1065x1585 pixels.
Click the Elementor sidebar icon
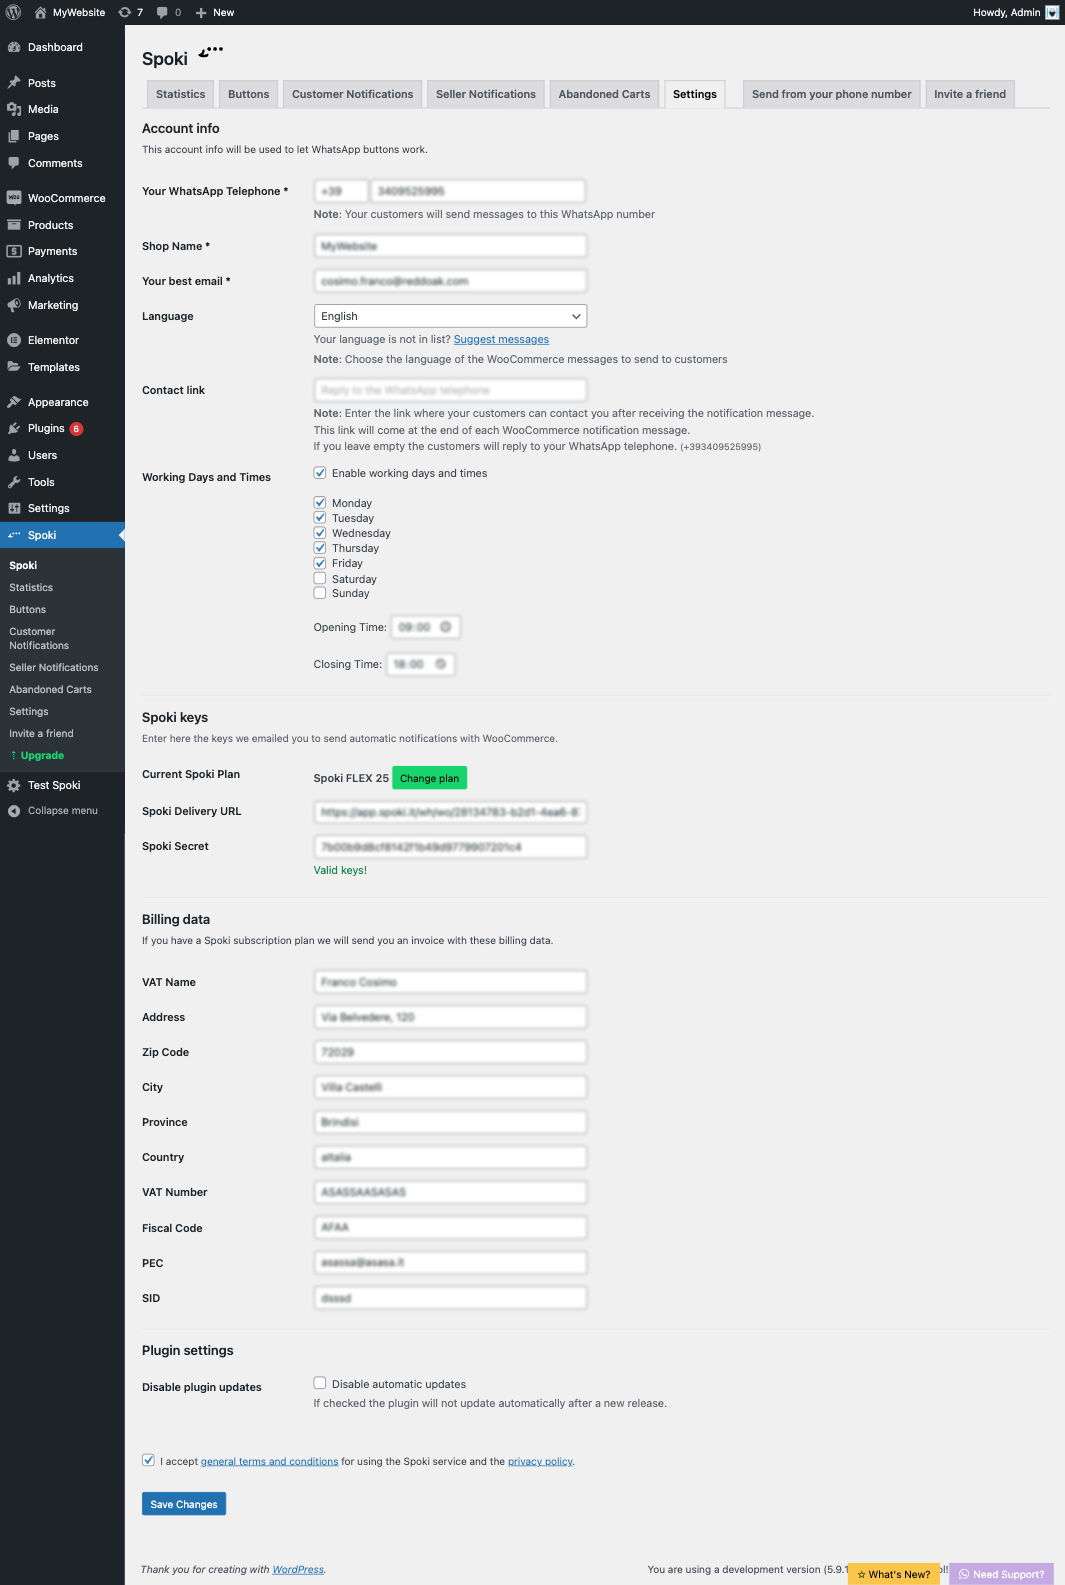(x=14, y=340)
